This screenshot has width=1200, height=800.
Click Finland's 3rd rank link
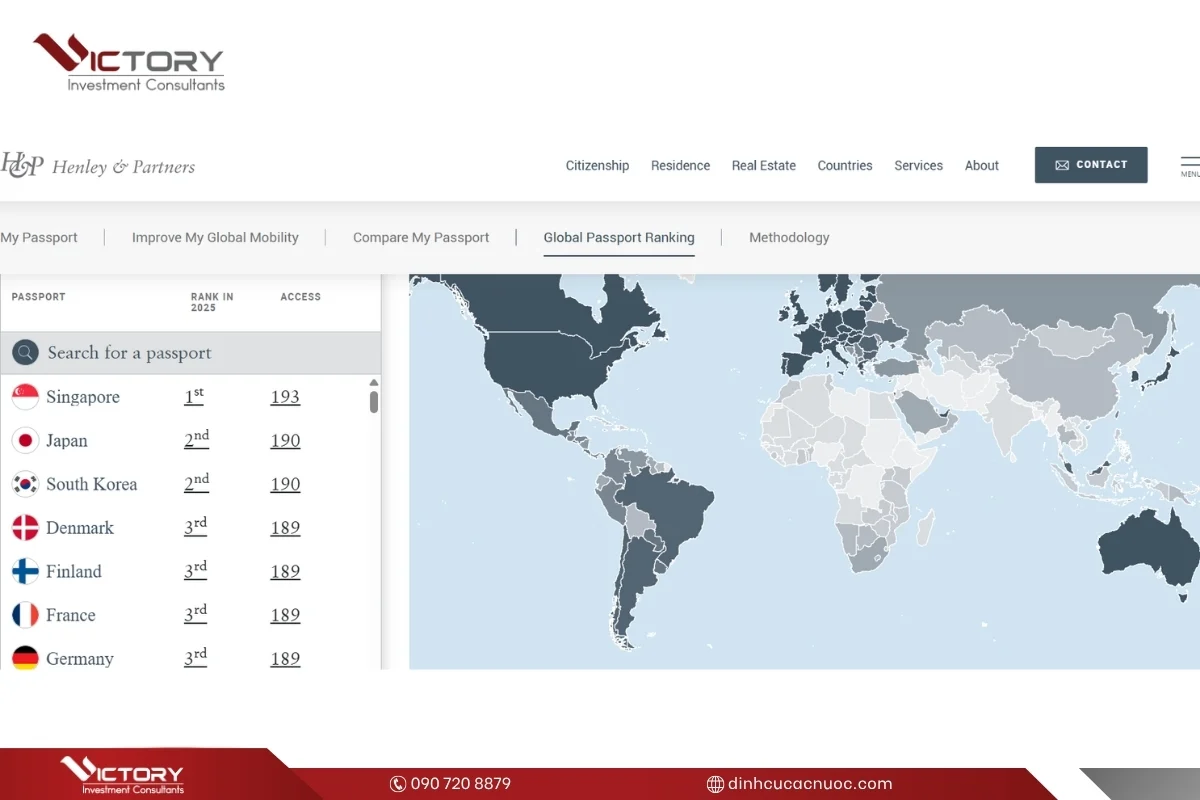point(196,571)
